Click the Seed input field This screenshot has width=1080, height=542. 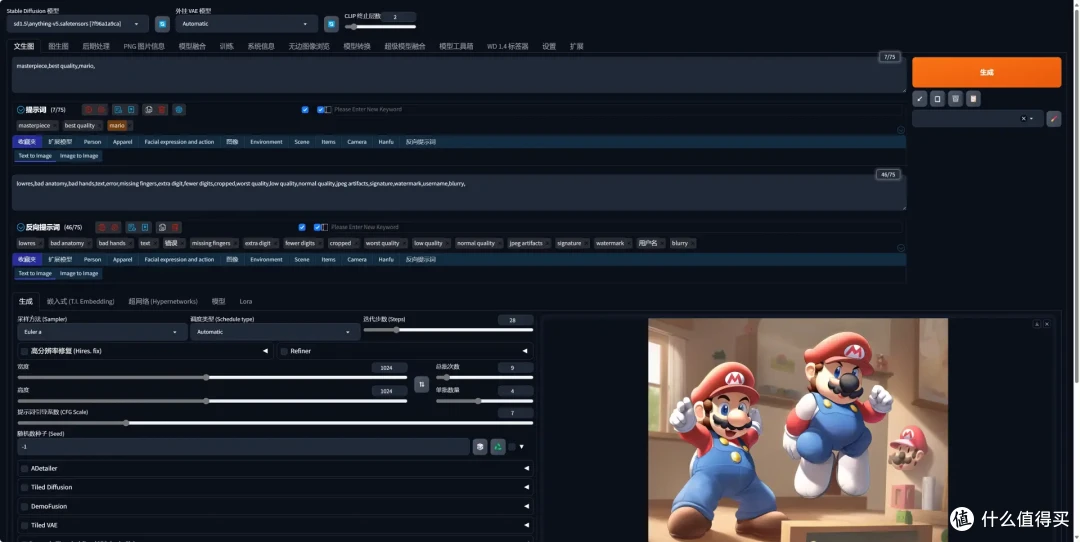[x=240, y=446]
